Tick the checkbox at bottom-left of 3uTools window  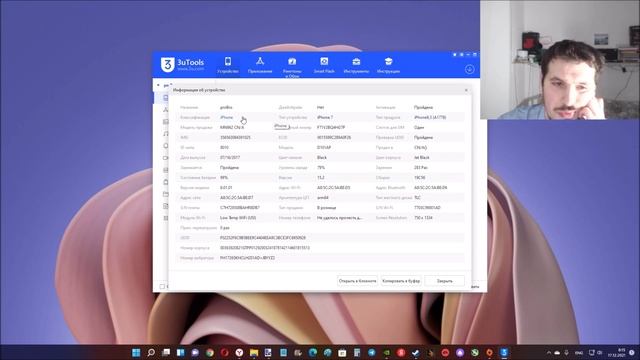coord(162,287)
